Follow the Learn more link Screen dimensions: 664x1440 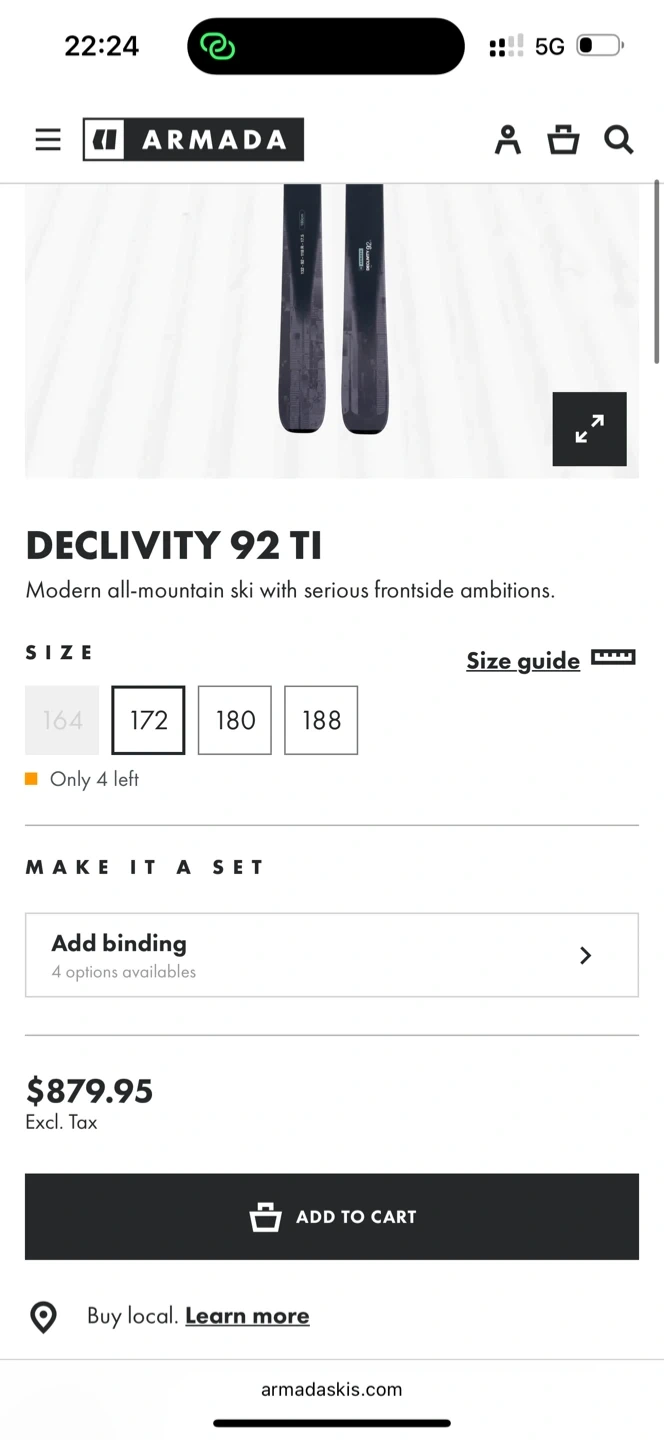(247, 1316)
